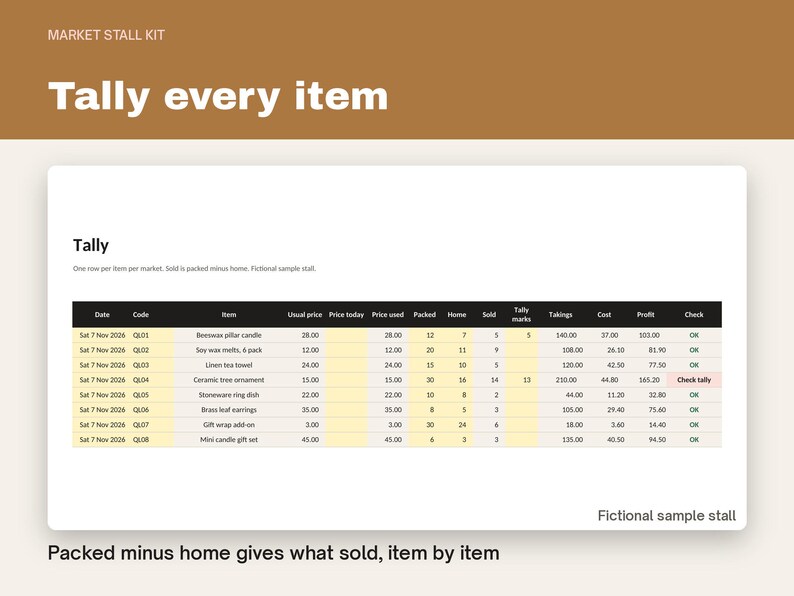Click the OK check in the QL01 row

point(694,335)
